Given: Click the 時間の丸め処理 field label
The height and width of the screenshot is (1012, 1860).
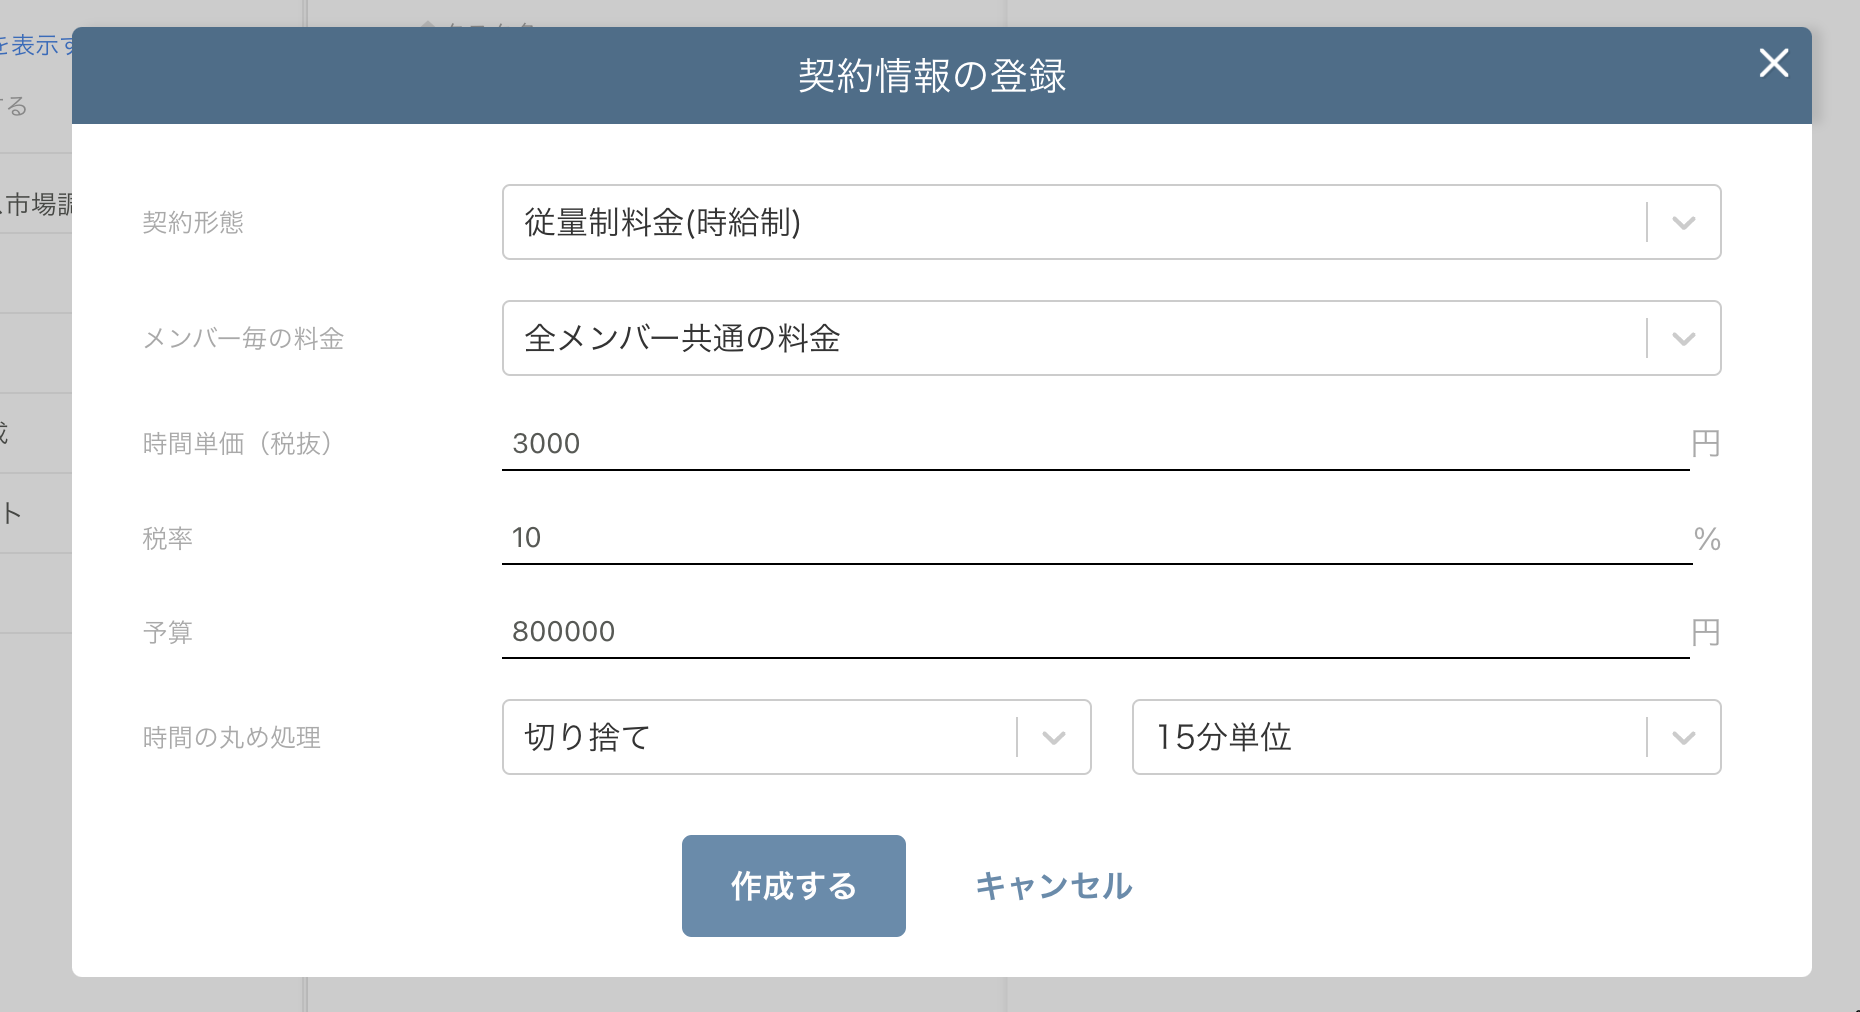Looking at the screenshot, I should (x=232, y=738).
